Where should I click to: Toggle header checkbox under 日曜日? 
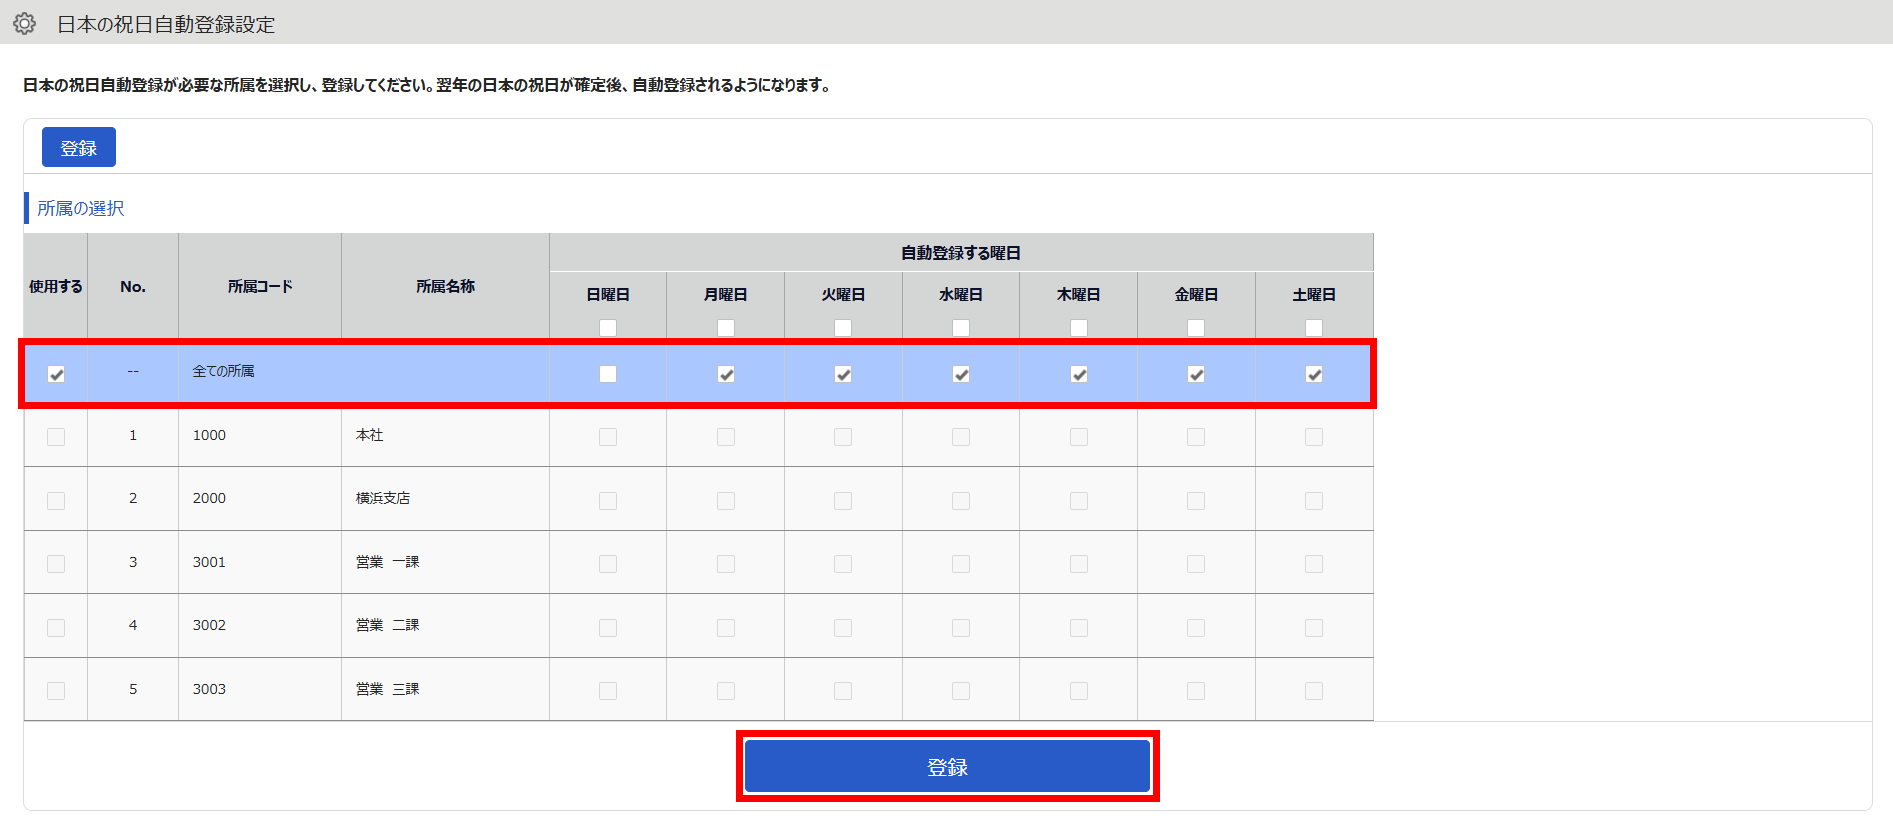pos(608,328)
